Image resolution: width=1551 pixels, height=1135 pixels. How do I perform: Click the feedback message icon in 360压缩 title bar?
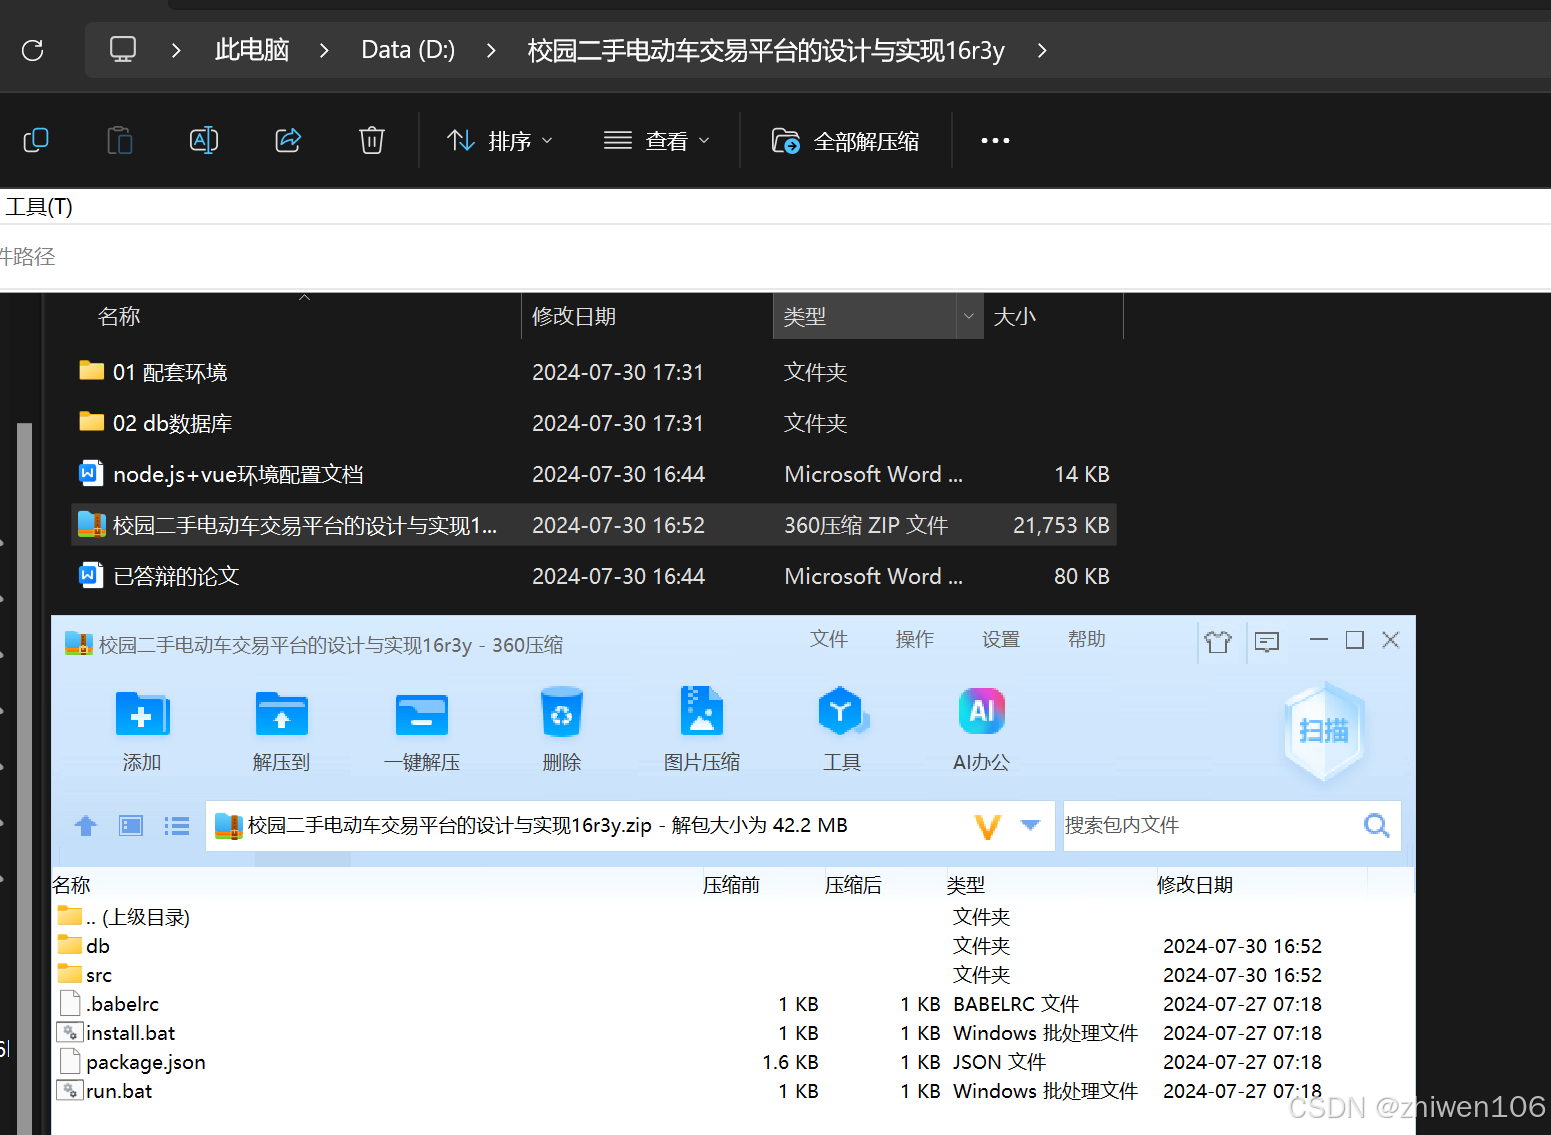1267,641
